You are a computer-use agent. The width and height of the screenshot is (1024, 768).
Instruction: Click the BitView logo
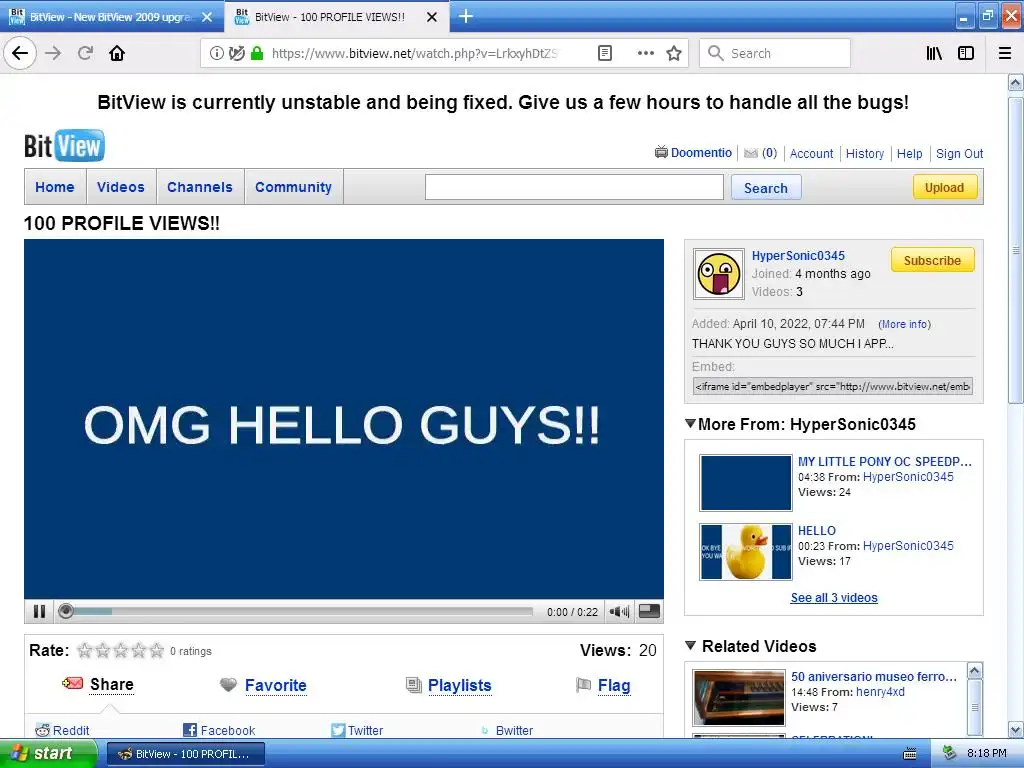click(x=64, y=146)
